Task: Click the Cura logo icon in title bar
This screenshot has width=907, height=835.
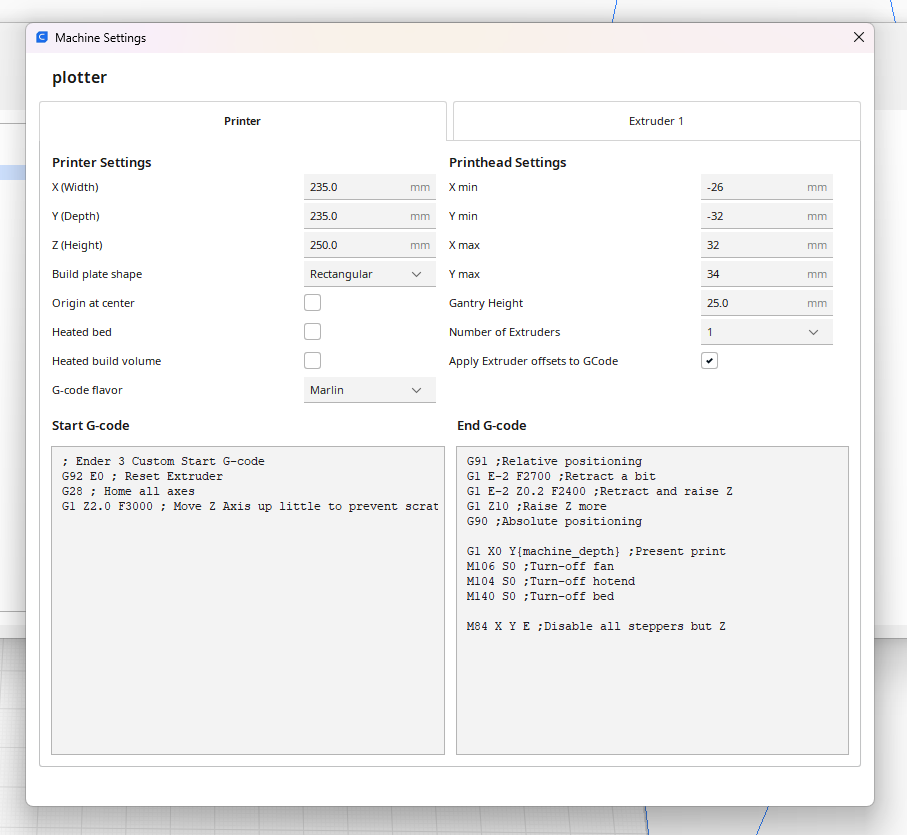Action: (42, 37)
